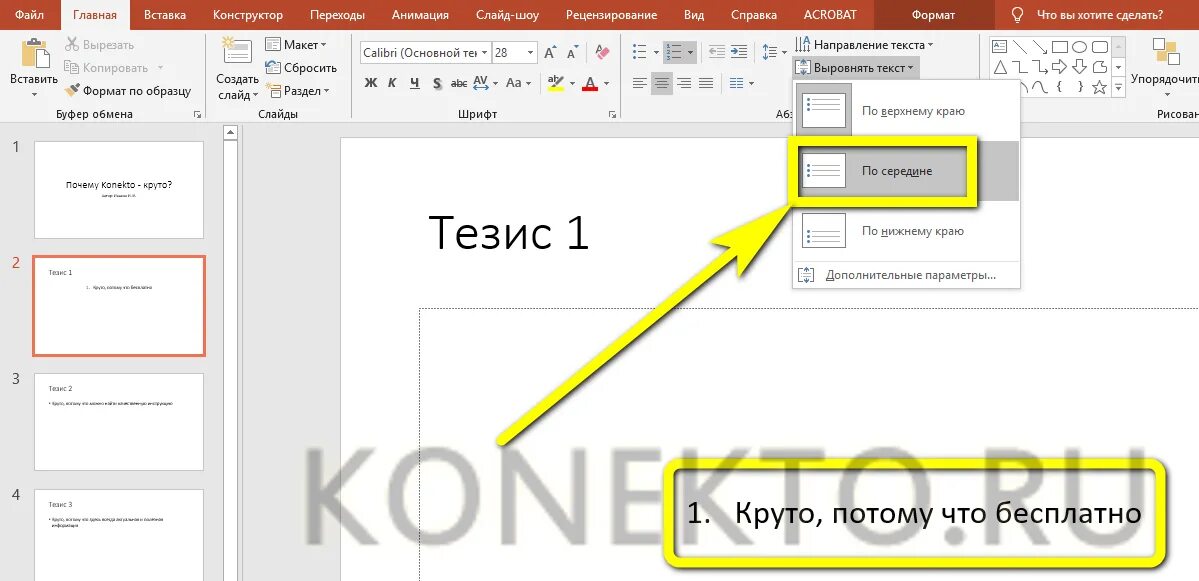Open font size 28 dropdown

[531, 53]
